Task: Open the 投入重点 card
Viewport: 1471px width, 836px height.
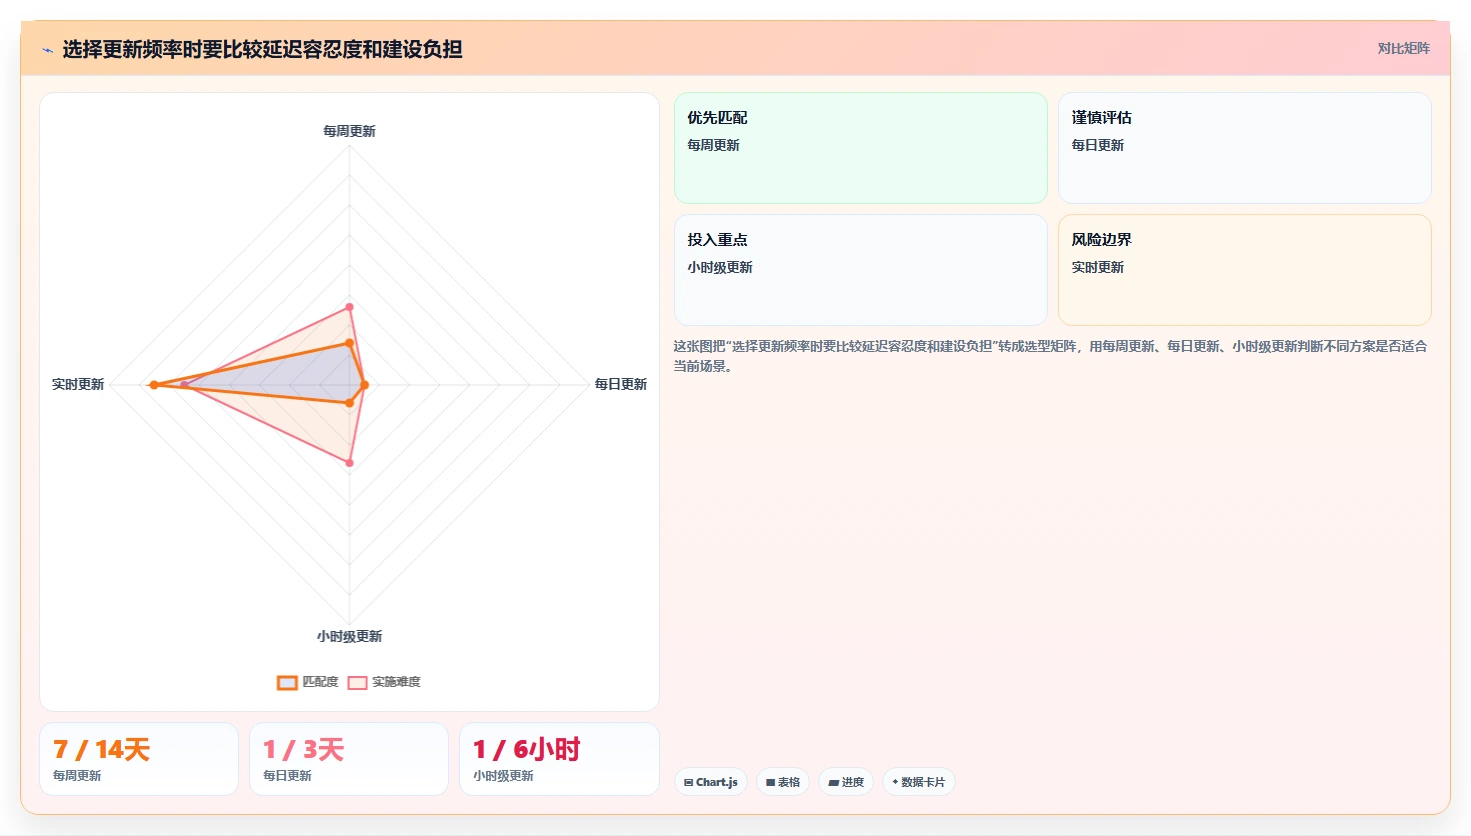Action: click(x=861, y=270)
